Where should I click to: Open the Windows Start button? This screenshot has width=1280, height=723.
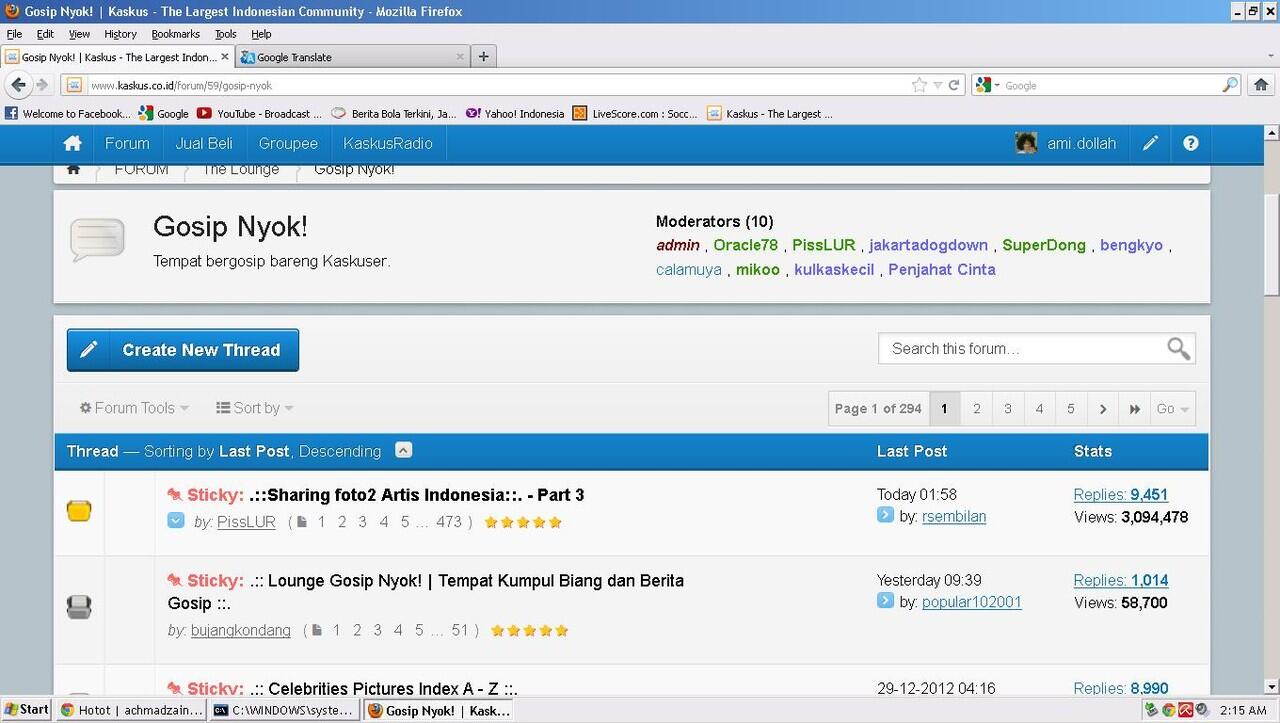tap(27, 710)
